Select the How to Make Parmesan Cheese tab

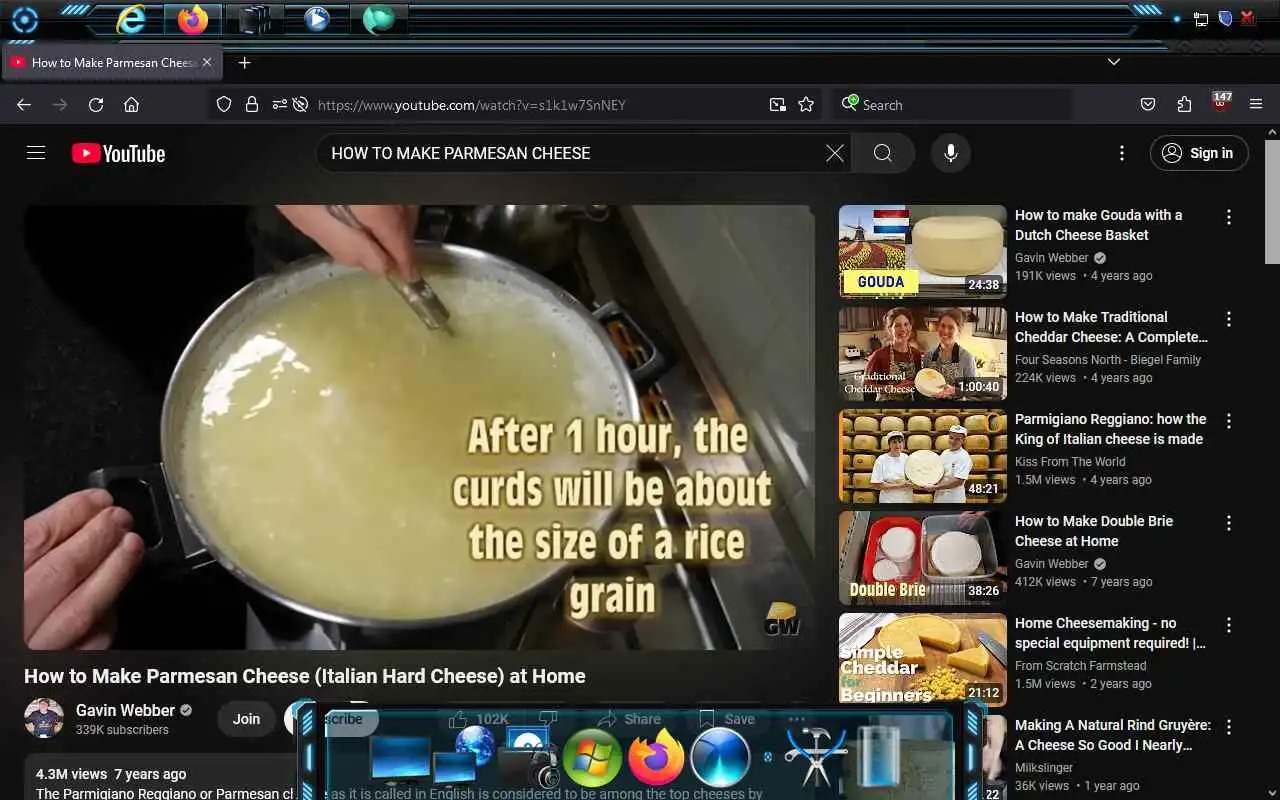click(x=112, y=62)
